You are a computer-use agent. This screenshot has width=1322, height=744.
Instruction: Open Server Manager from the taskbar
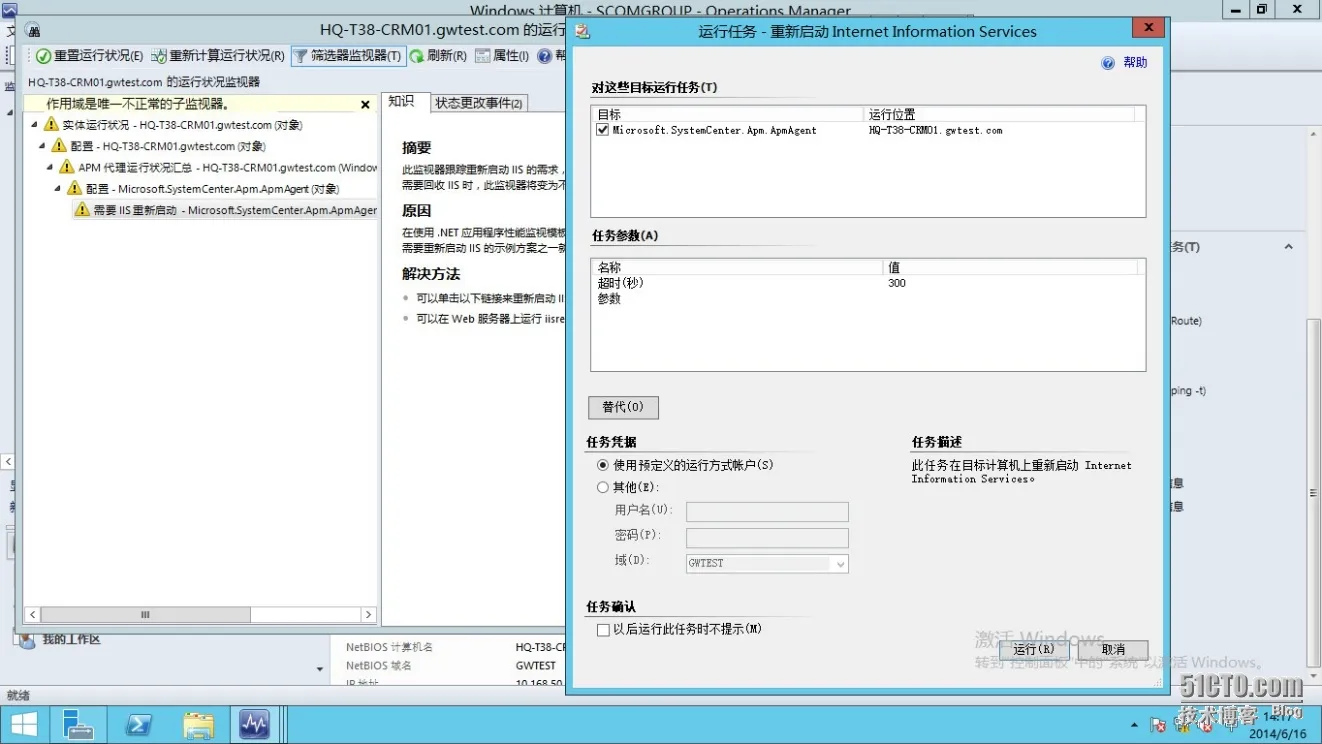coord(78,725)
